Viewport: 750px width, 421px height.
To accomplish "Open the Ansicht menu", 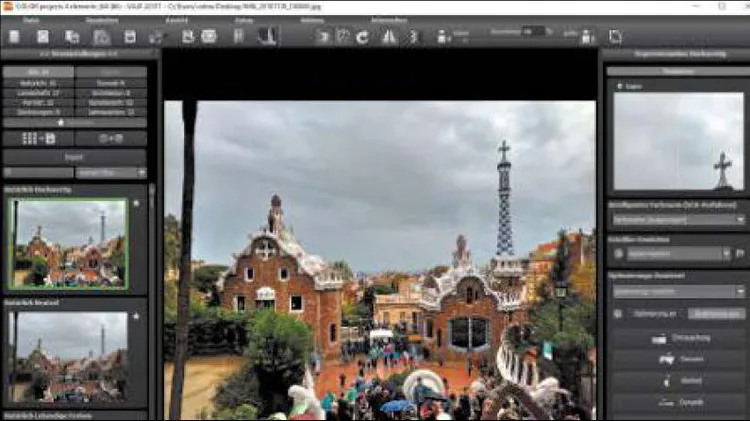I will [176, 21].
